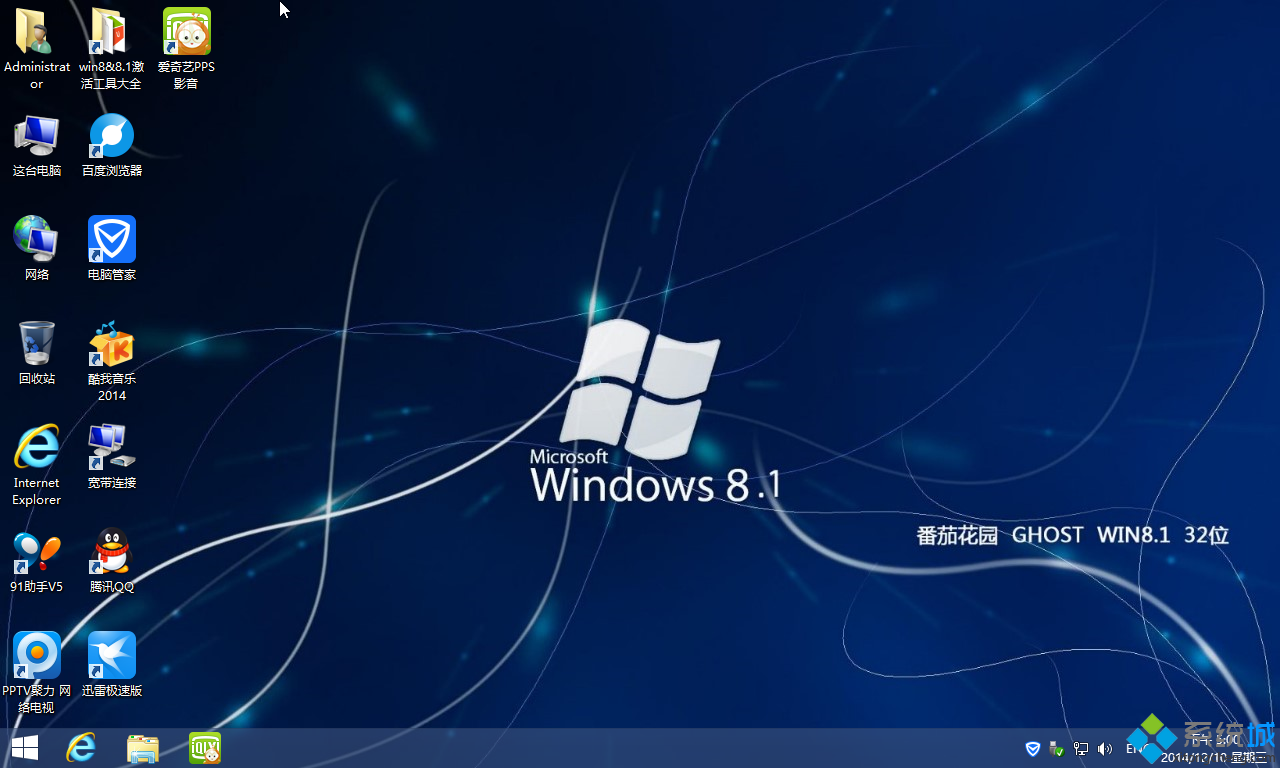The image size is (1280, 768).
Task: Open 这台电脑 This PC icon
Action: point(36,136)
